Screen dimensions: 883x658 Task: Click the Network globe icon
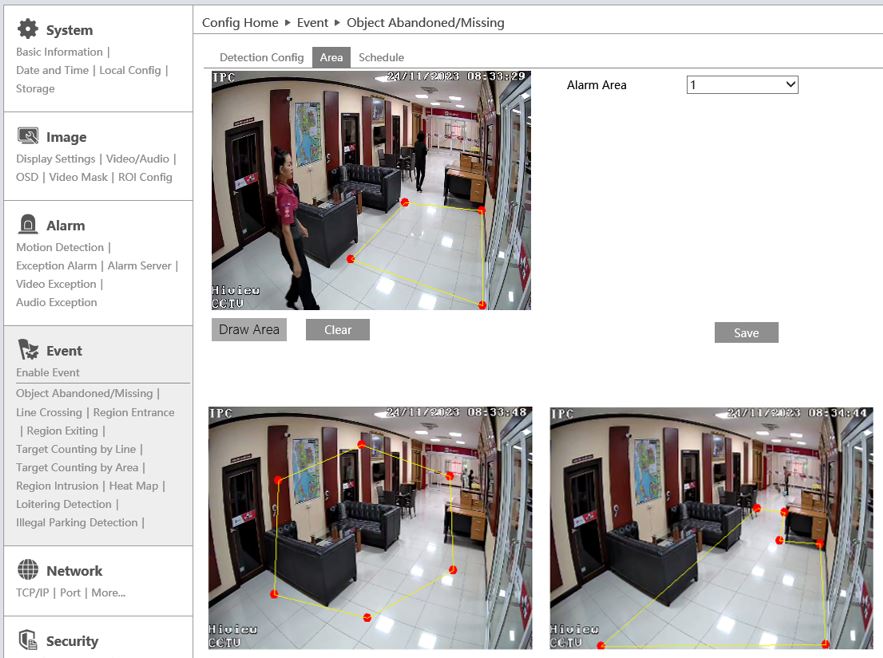coord(28,570)
